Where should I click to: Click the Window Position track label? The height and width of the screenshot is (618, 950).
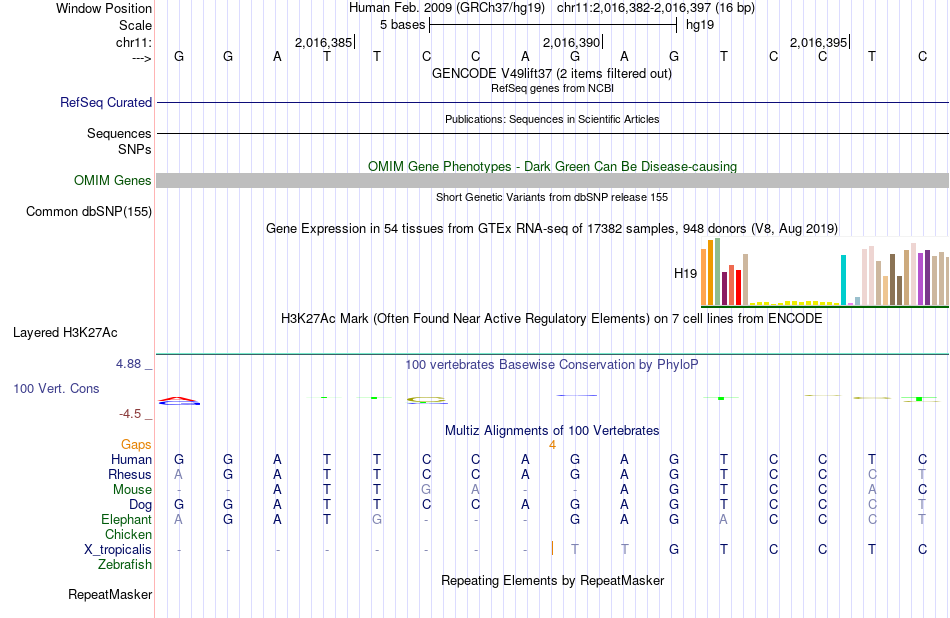104,8
